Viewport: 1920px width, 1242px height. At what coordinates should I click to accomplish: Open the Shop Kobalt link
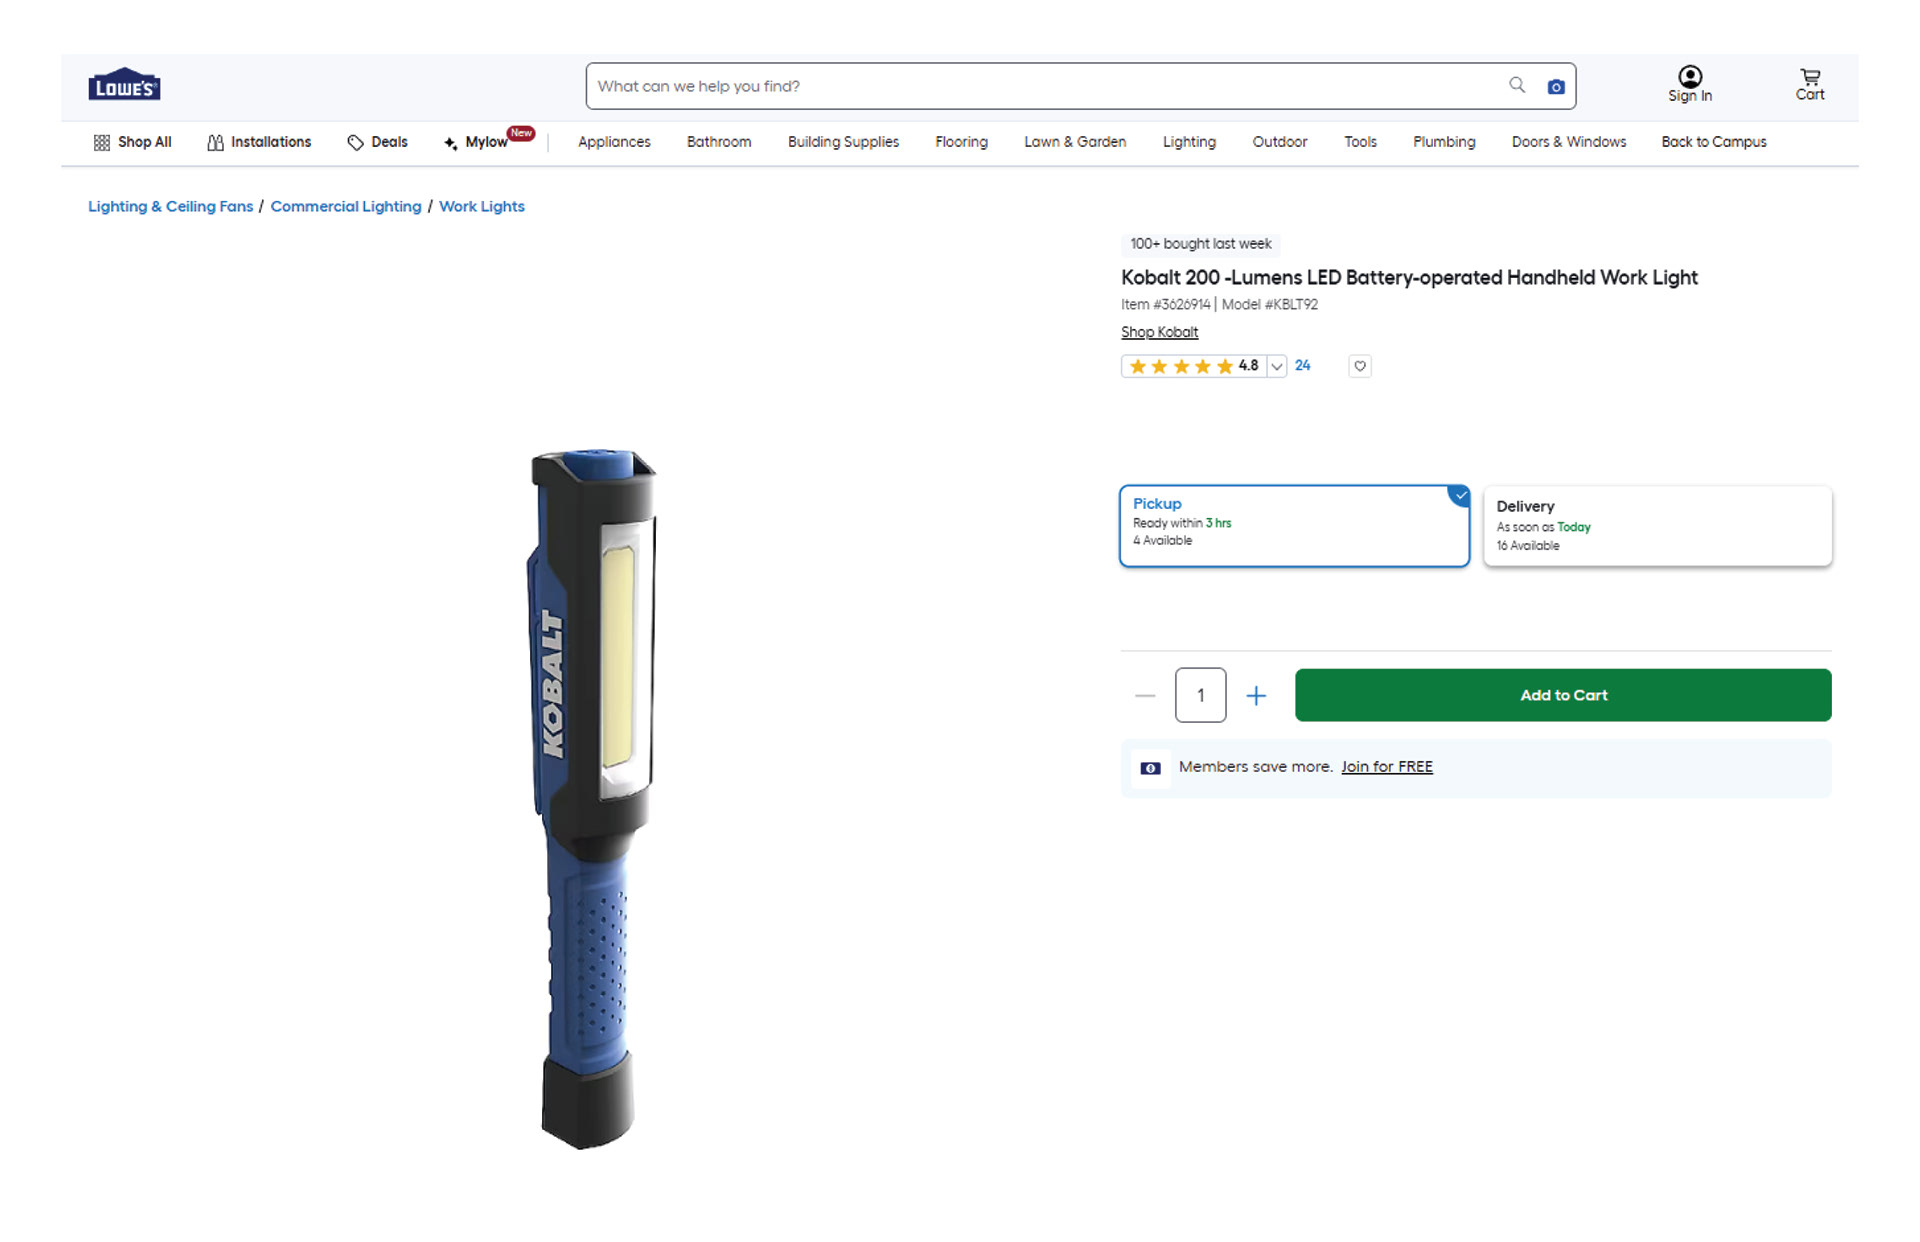click(x=1159, y=332)
